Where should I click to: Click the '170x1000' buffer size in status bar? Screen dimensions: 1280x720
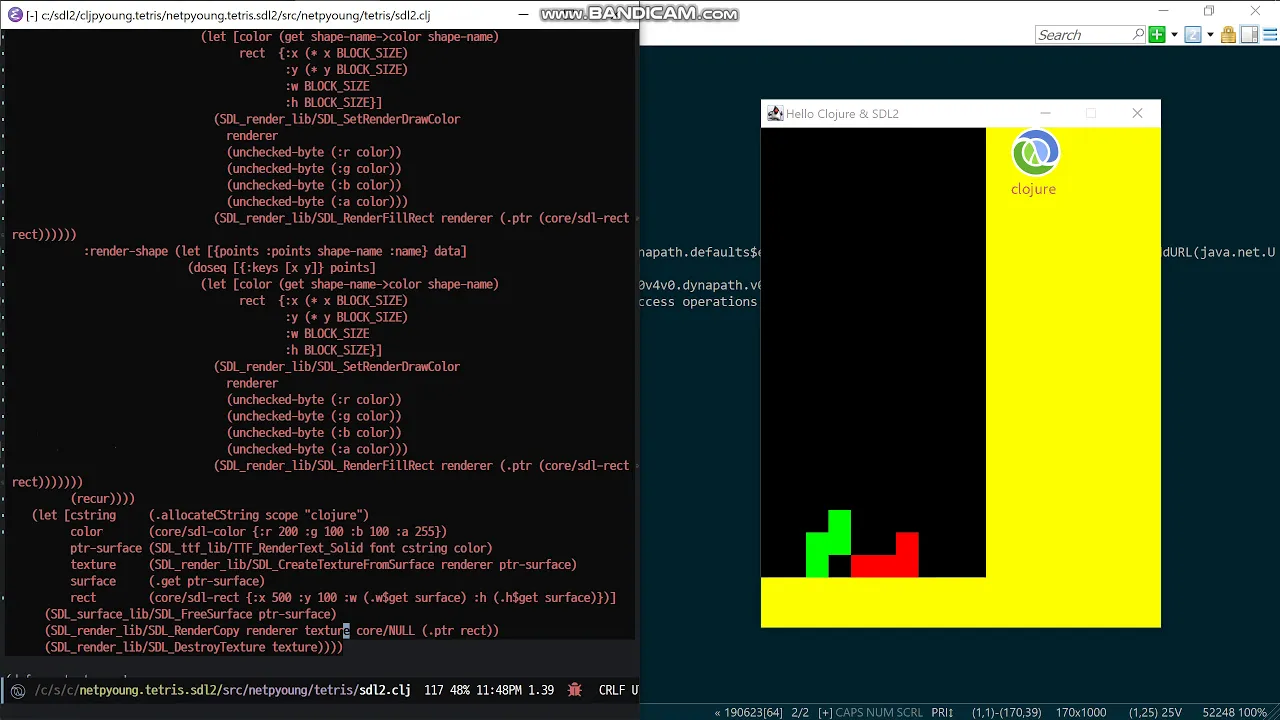1080,713
